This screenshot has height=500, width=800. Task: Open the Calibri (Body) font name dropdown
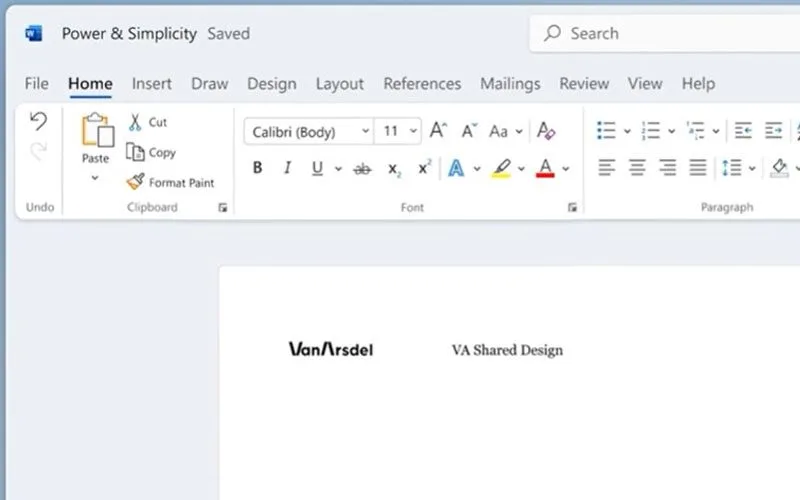click(365, 131)
